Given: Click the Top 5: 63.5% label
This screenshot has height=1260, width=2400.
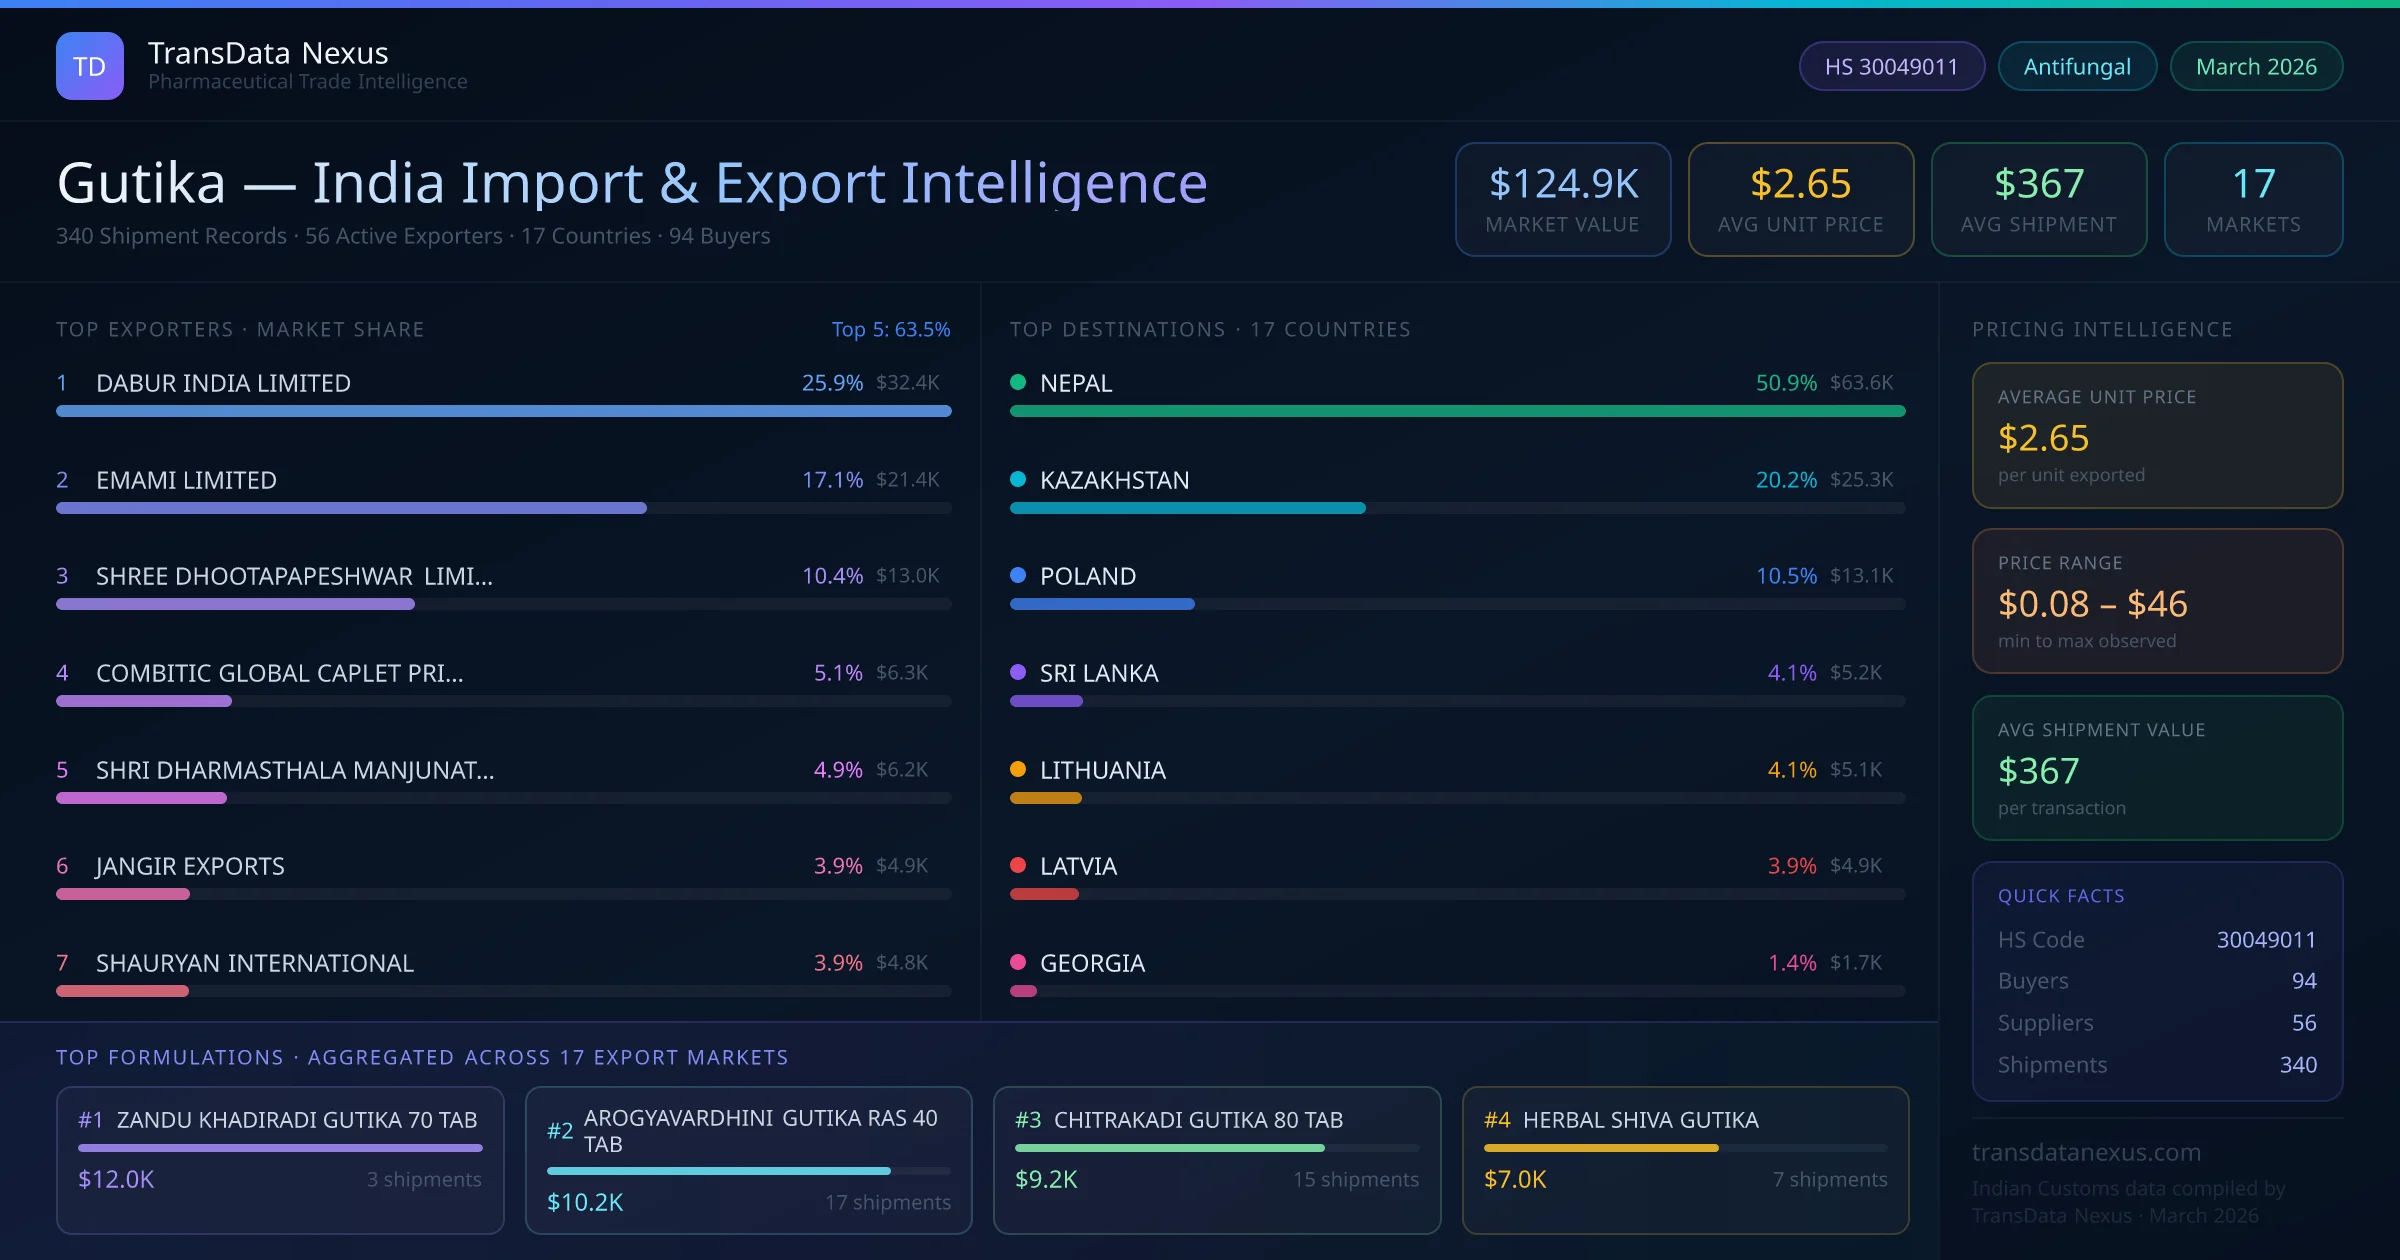Looking at the screenshot, I should point(890,329).
